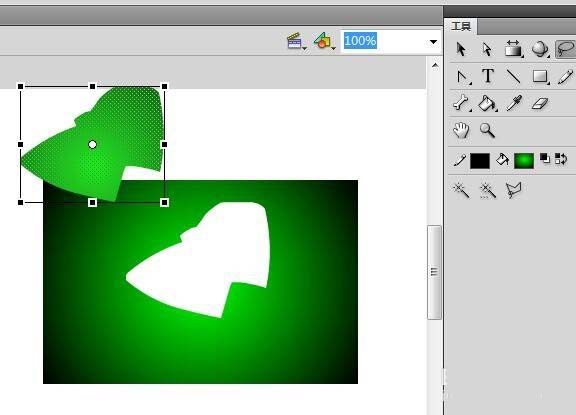Select the Subselection (white arrow) tool
576x415 pixels.
click(487, 49)
